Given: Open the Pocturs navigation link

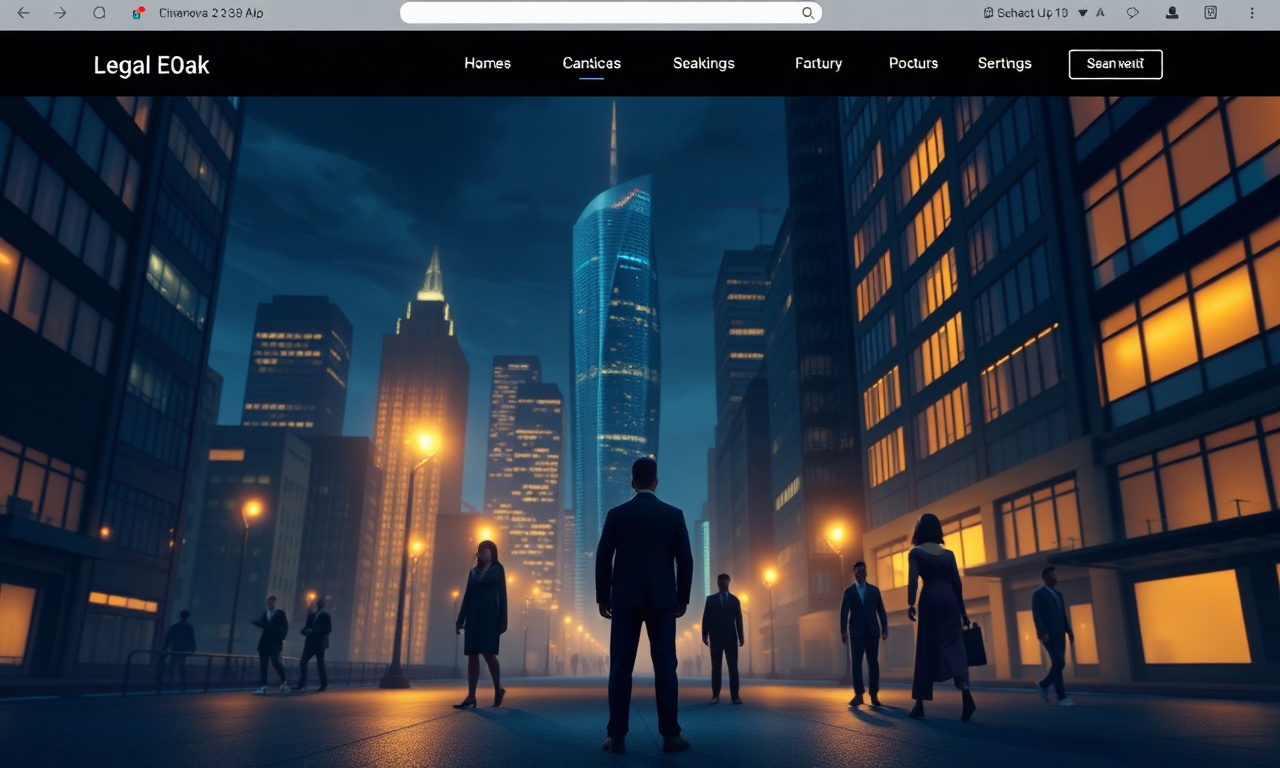Looking at the screenshot, I should 913,63.
